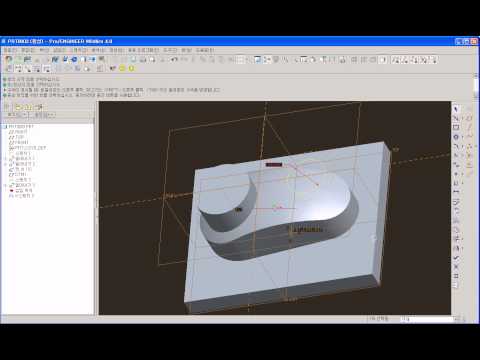The width and height of the screenshot is (480, 360).
Task: Click the highlighted dimension value box in sketch
Action: 274,164
